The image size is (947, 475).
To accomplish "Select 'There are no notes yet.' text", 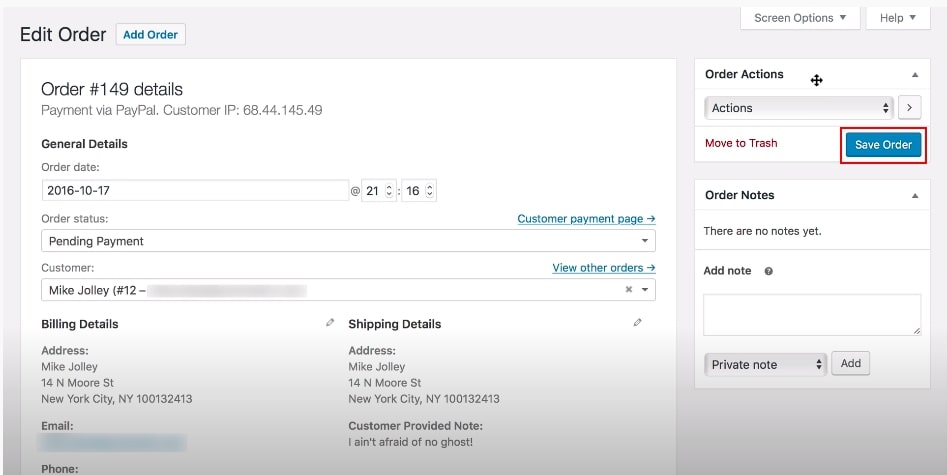I will [762, 231].
